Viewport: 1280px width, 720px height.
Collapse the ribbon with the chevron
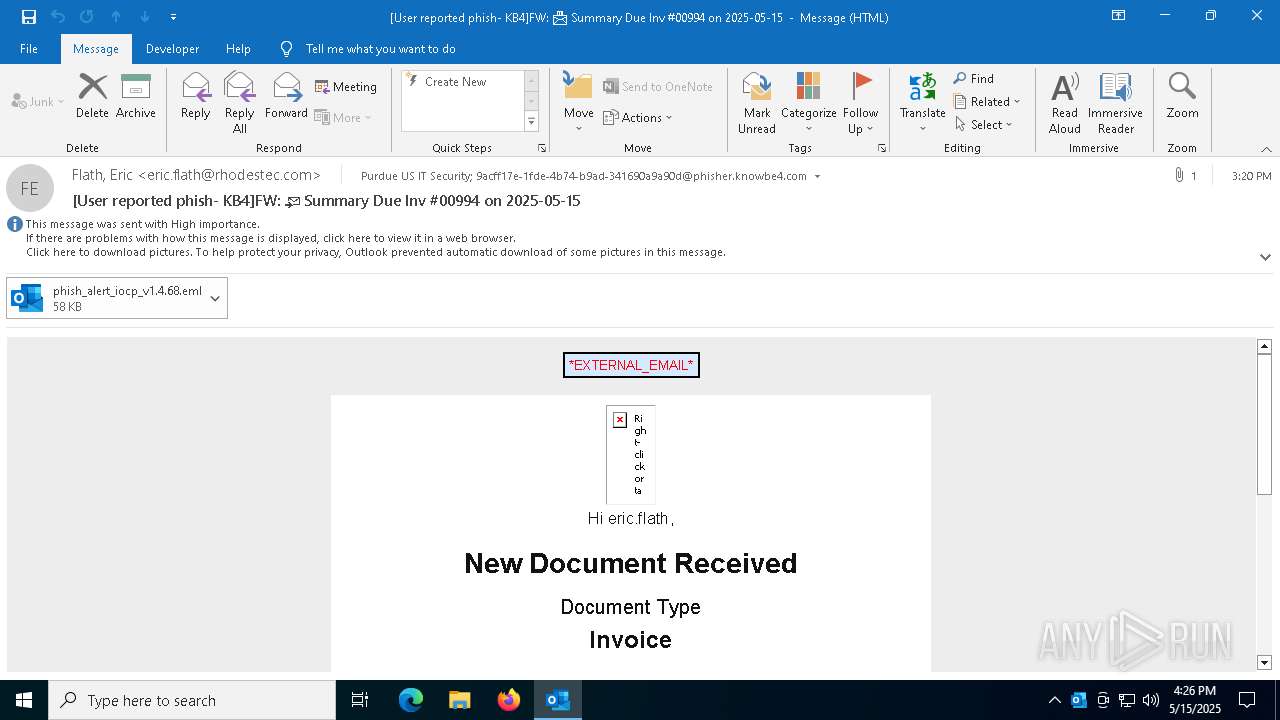click(1266, 149)
